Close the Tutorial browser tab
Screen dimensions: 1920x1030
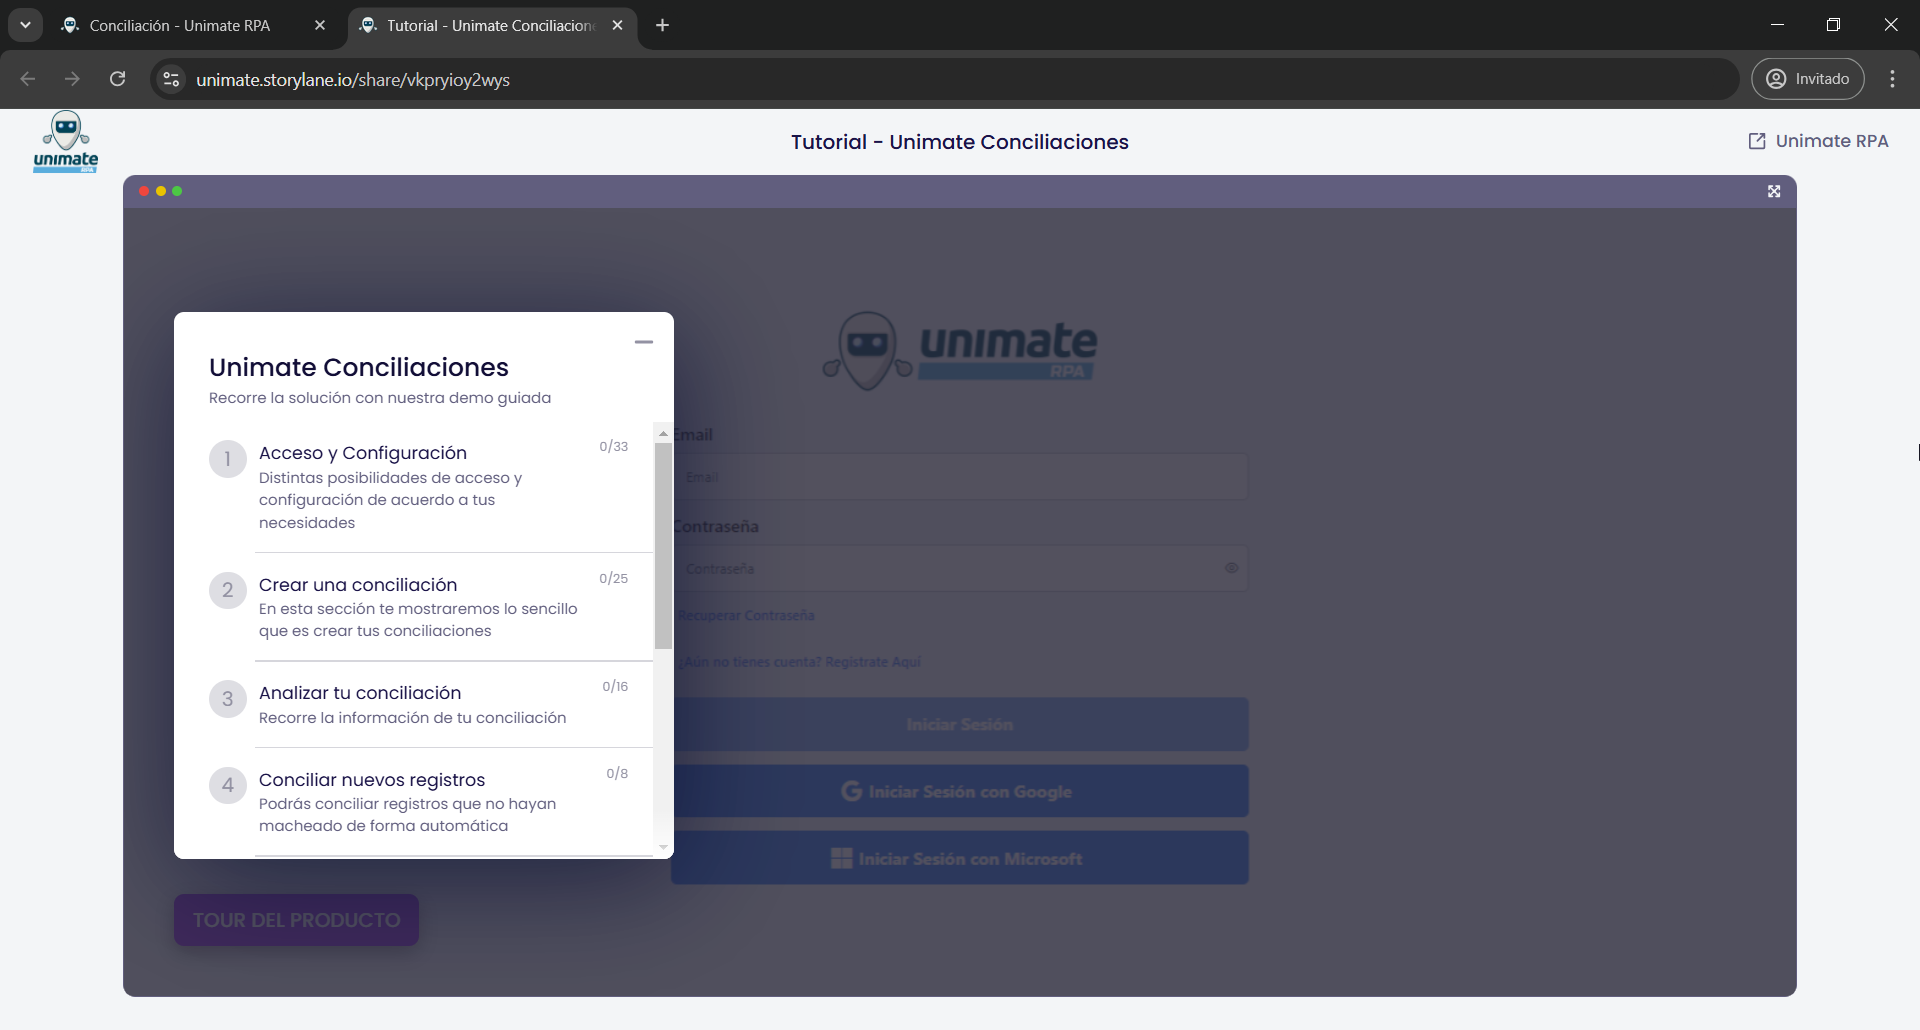pos(618,26)
